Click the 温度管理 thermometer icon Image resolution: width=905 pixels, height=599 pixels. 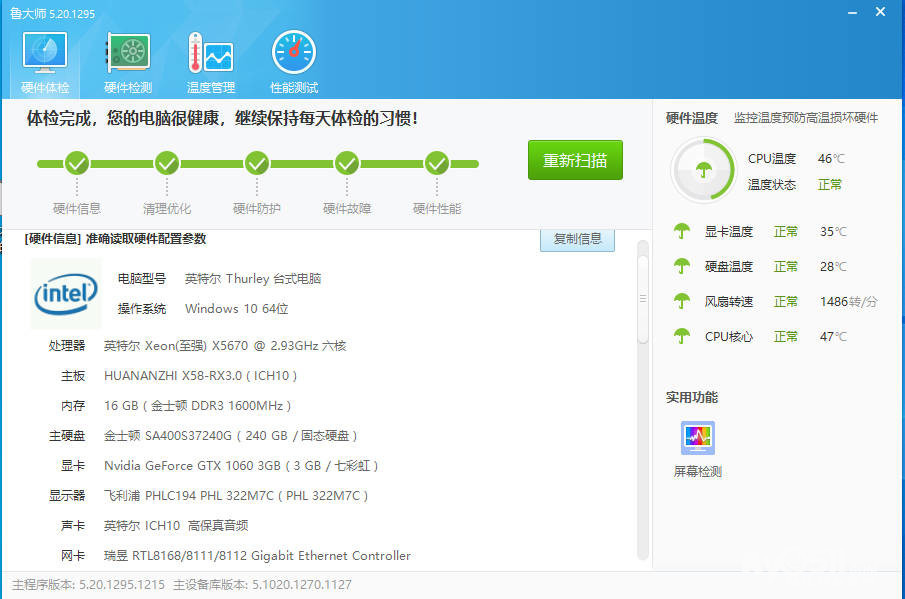[x=210, y=62]
